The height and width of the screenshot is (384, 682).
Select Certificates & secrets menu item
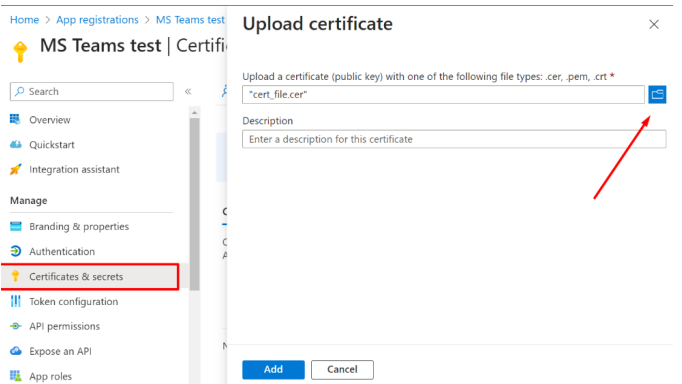tap(90, 276)
